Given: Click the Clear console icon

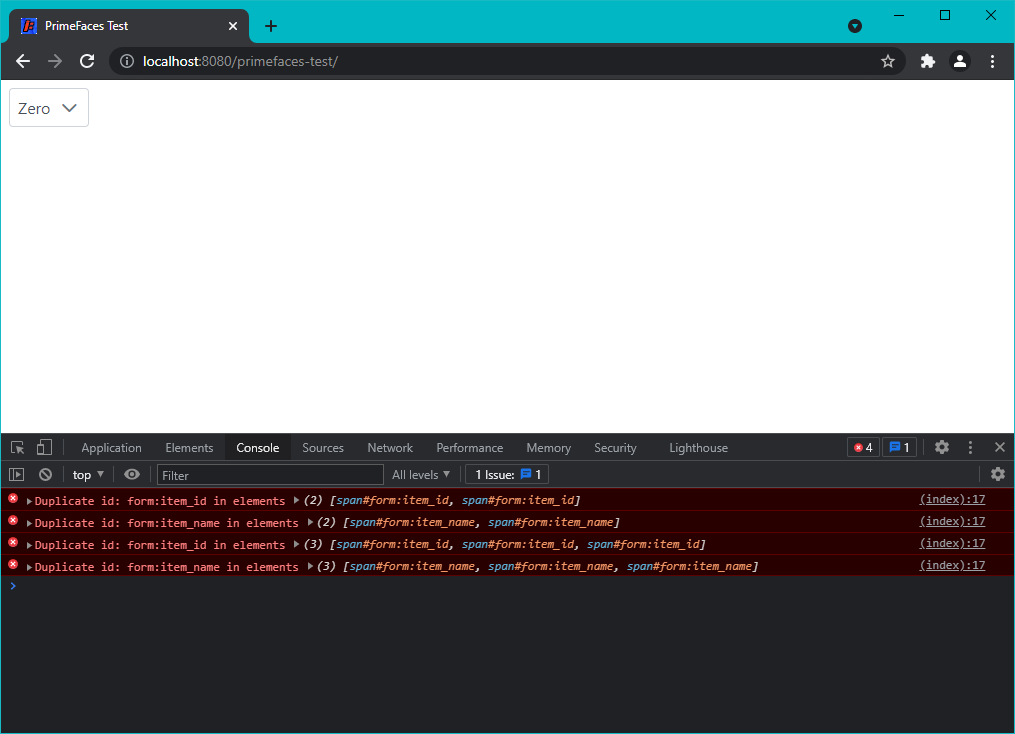Looking at the screenshot, I should [x=45, y=474].
